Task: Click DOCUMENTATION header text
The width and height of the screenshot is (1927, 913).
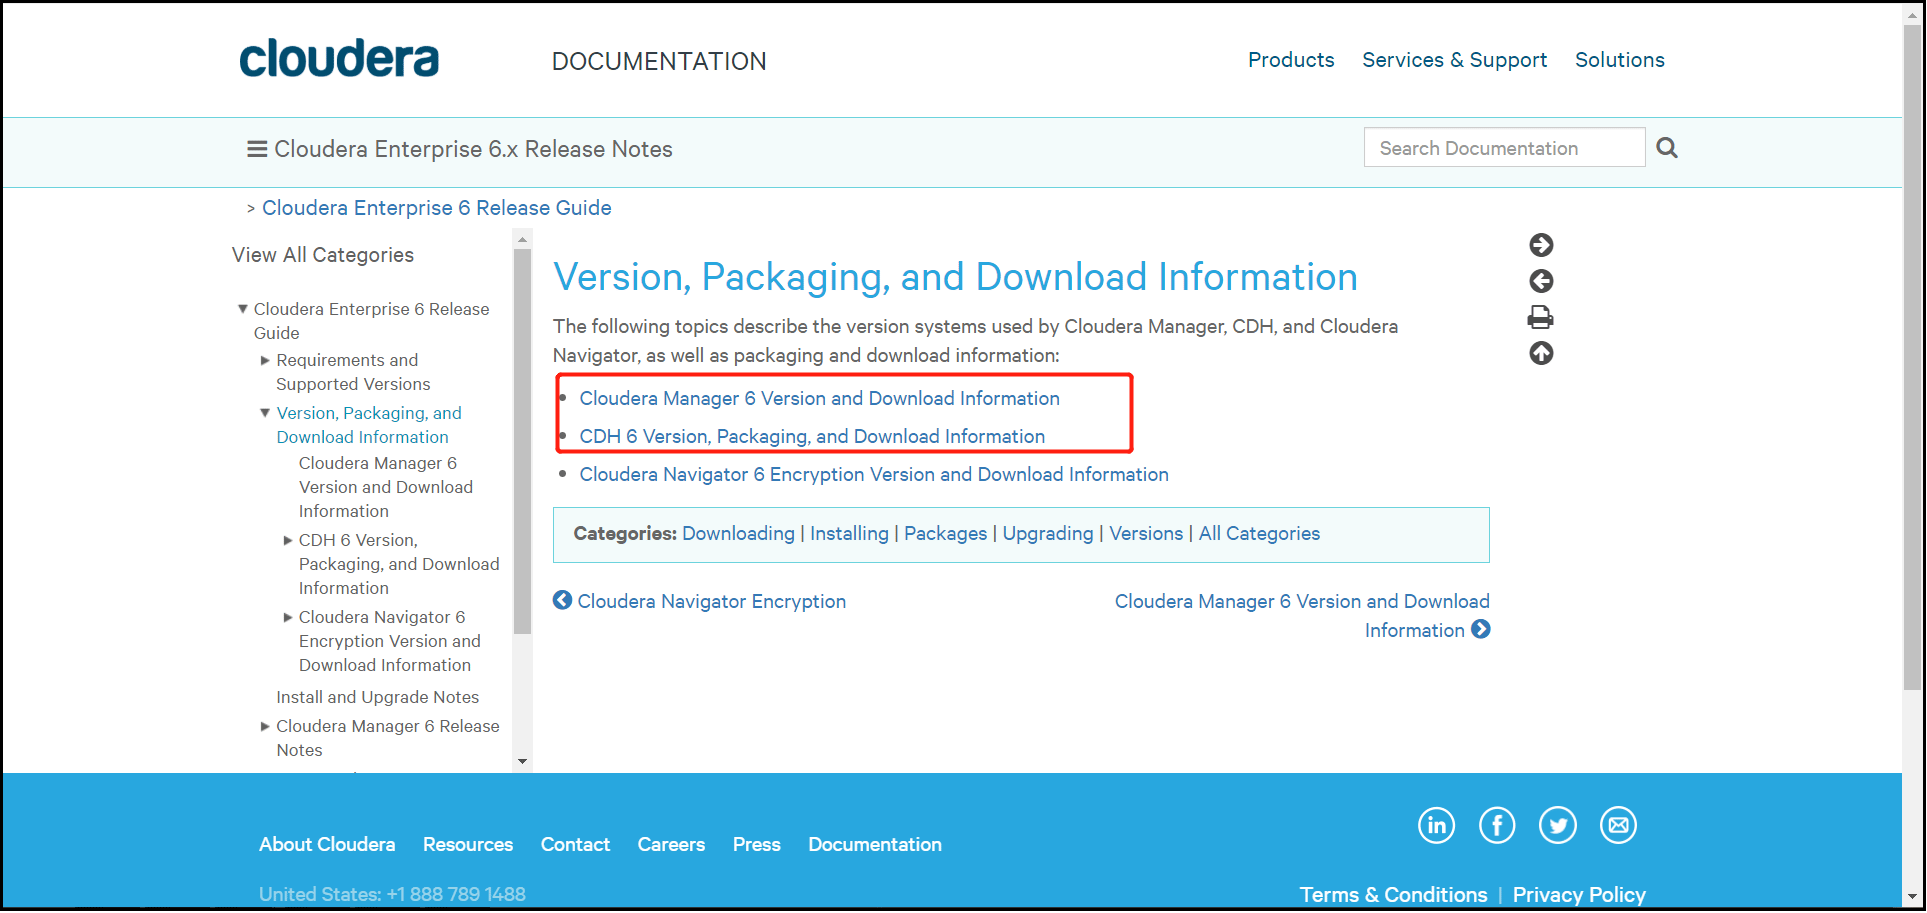Action: [659, 61]
